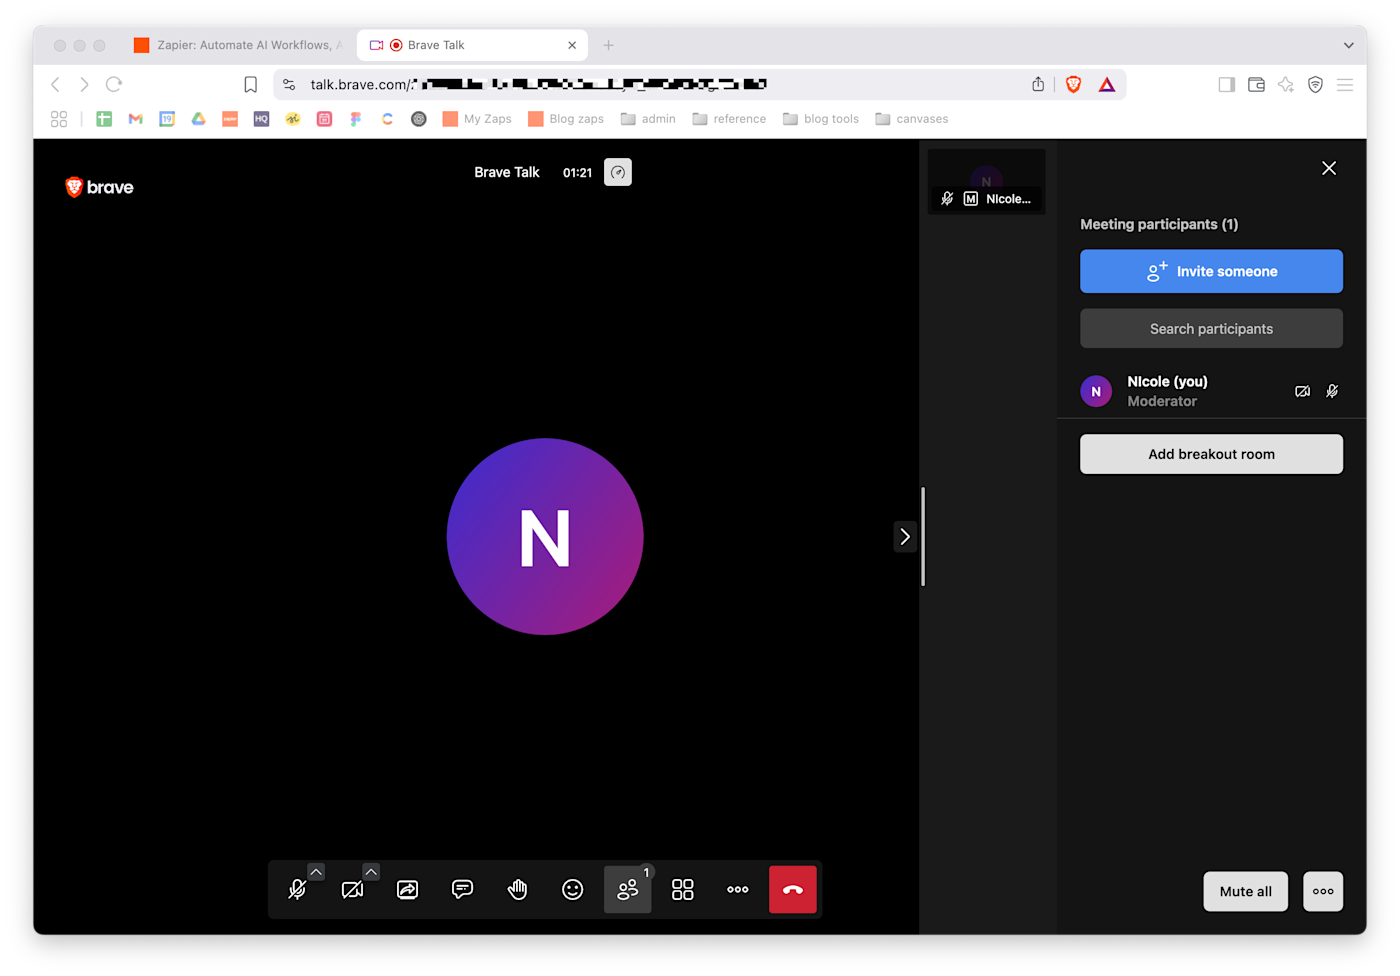Open the chat panel
Image resolution: width=1400 pixels, height=976 pixels.
pos(462,890)
